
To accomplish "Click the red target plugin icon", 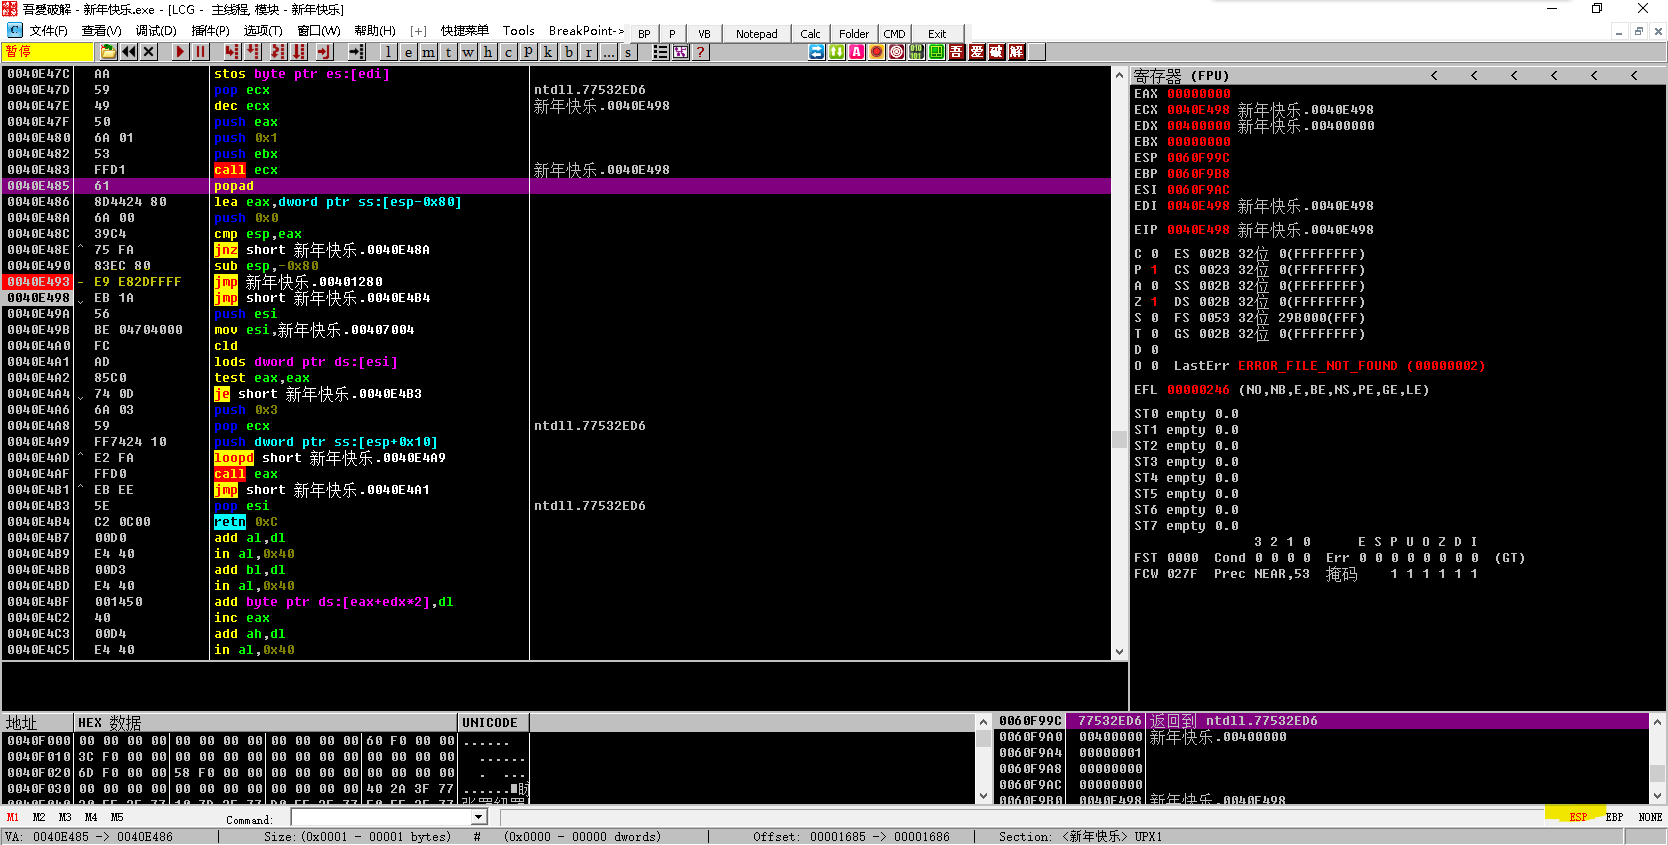I will (897, 52).
